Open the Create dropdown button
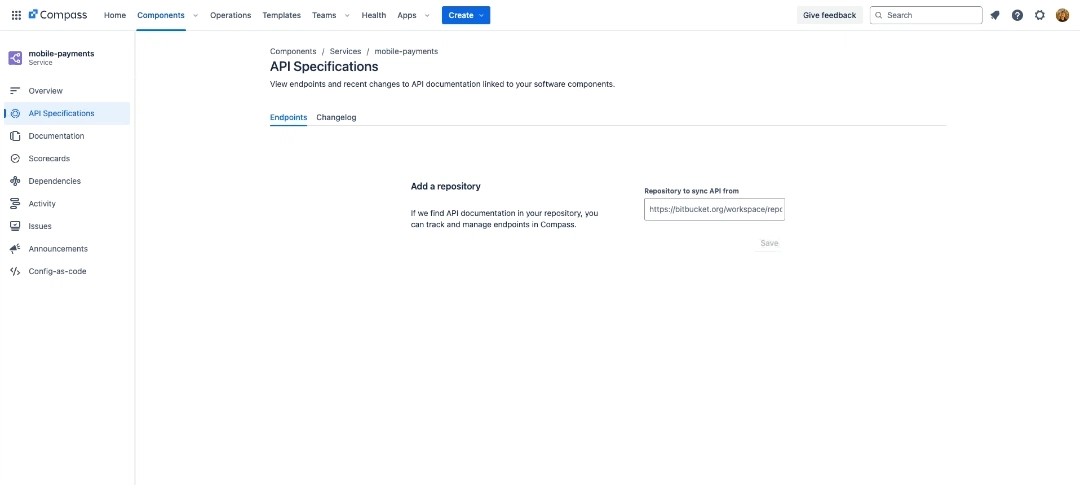 [x=466, y=15]
